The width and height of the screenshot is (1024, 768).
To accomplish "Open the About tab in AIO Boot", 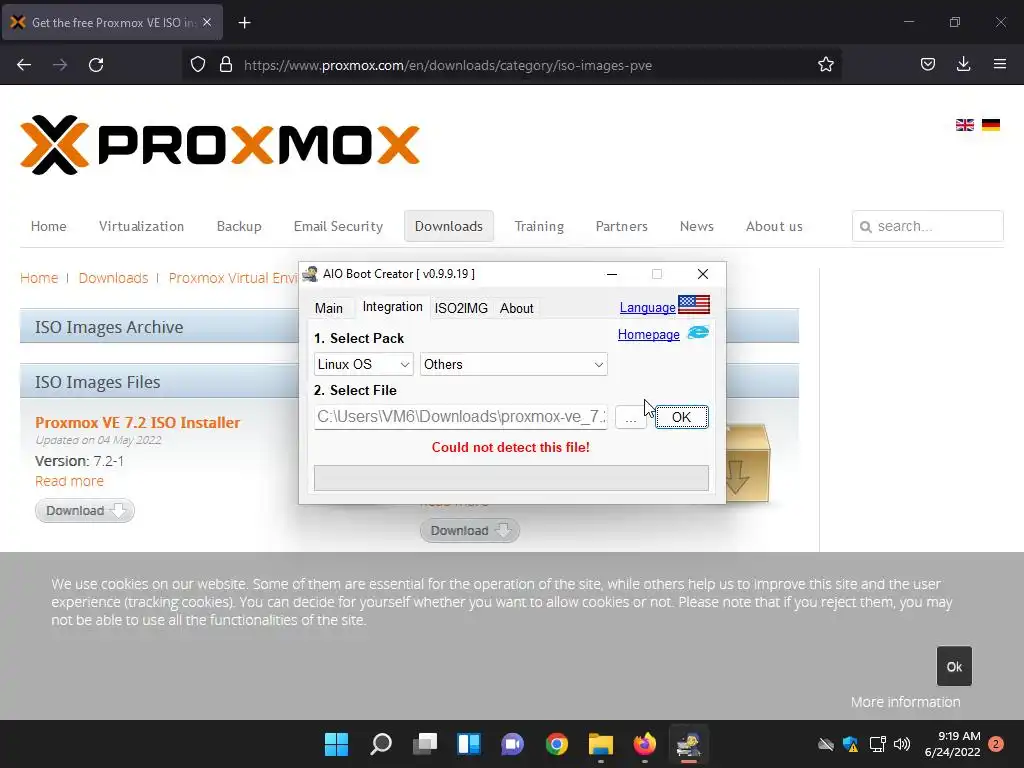I will (517, 308).
